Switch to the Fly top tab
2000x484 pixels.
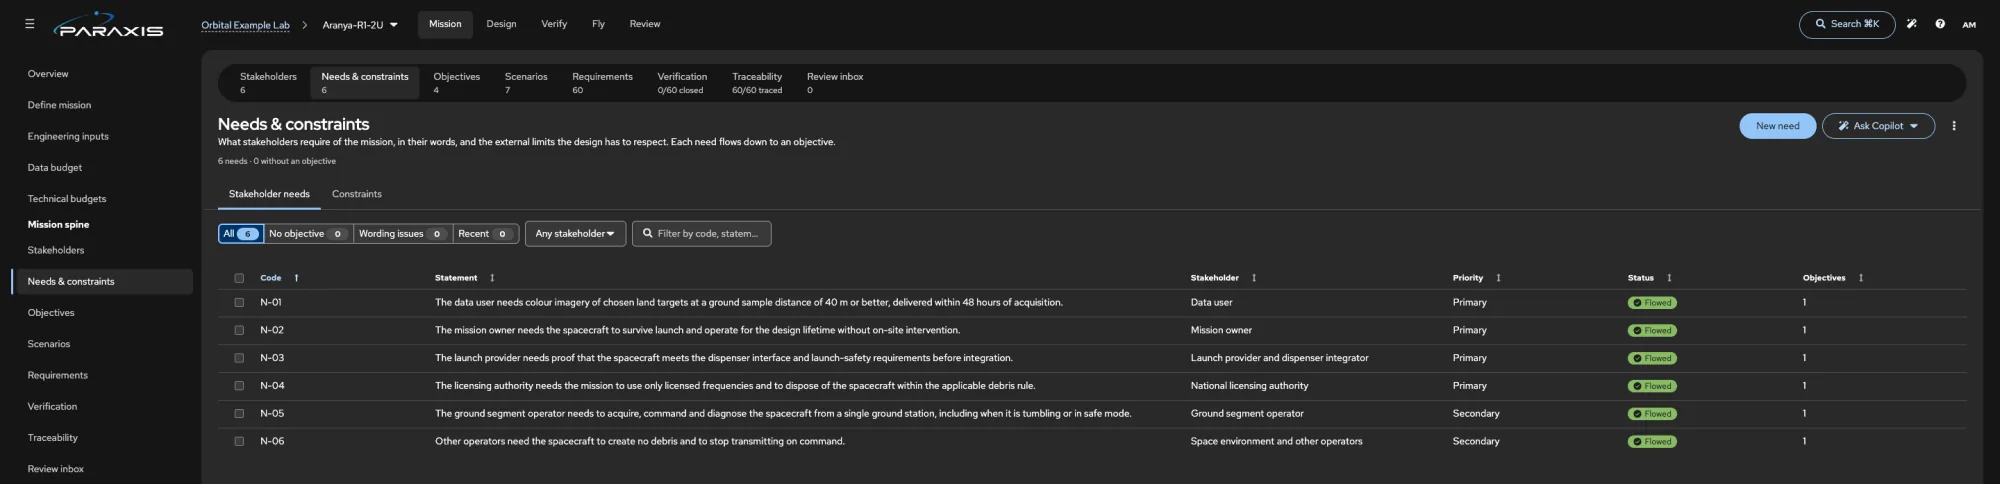click(598, 24)
